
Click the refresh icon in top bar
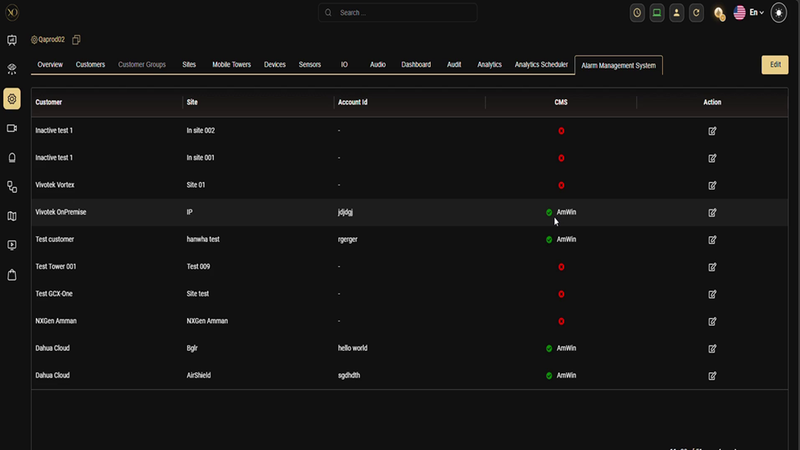pos(697,13)
